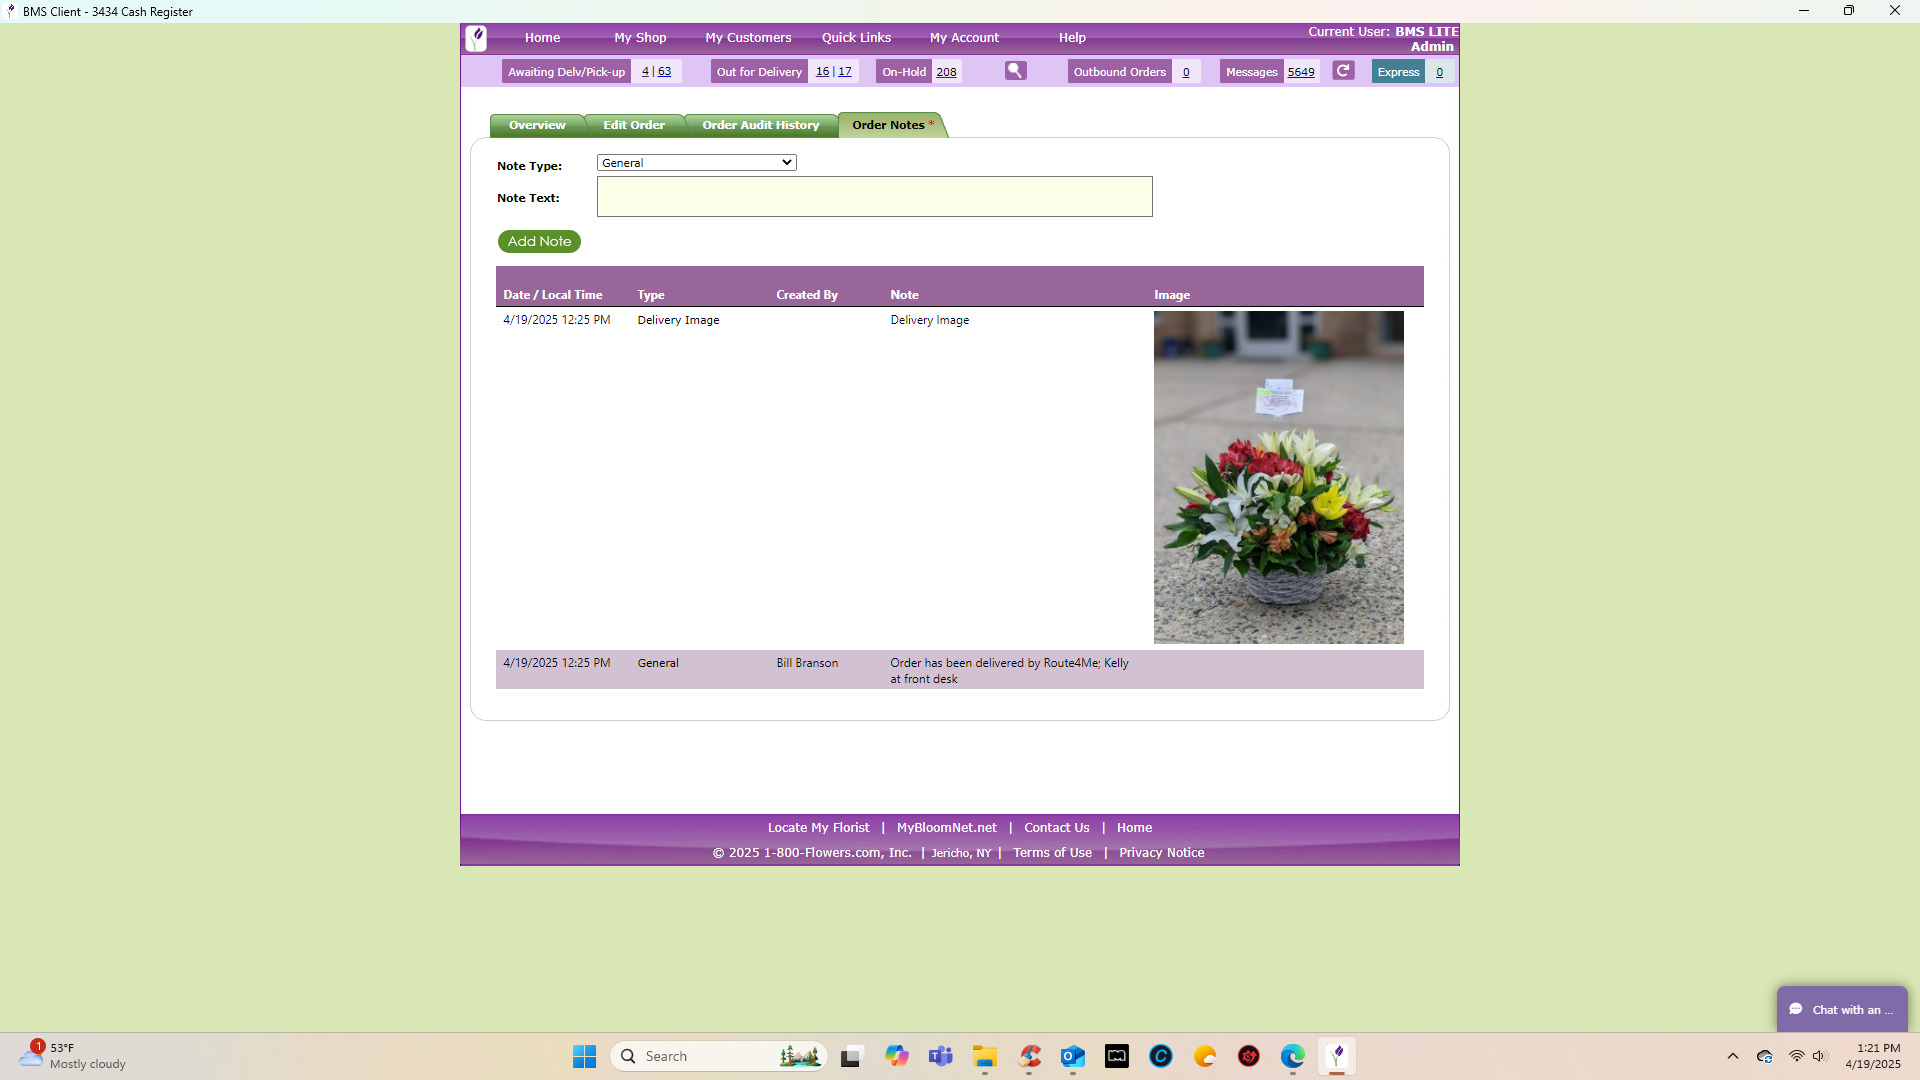Switch to the Edit Order tab
The image size is (1920, 1080).
(633, 125)
